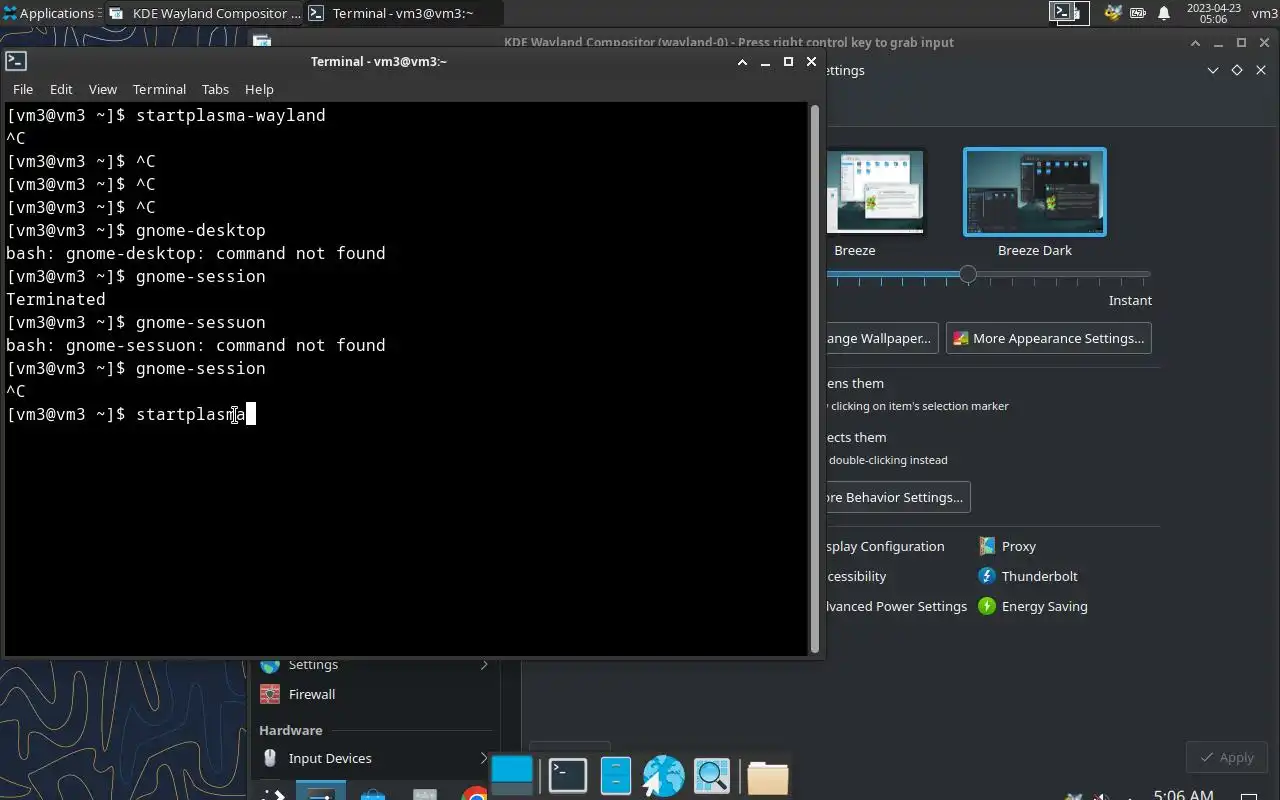Adjust the animation speed slider handle

968,274
